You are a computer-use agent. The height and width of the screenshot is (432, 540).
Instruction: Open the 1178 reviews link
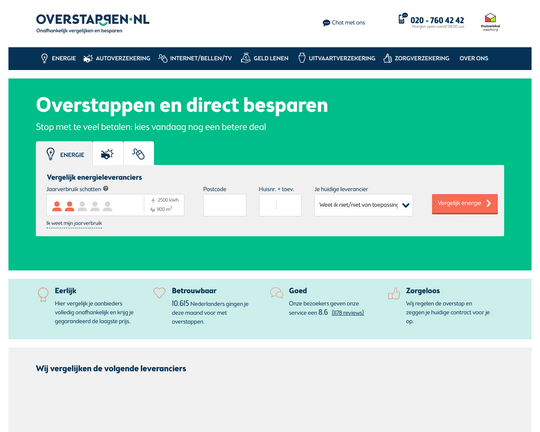348,313
